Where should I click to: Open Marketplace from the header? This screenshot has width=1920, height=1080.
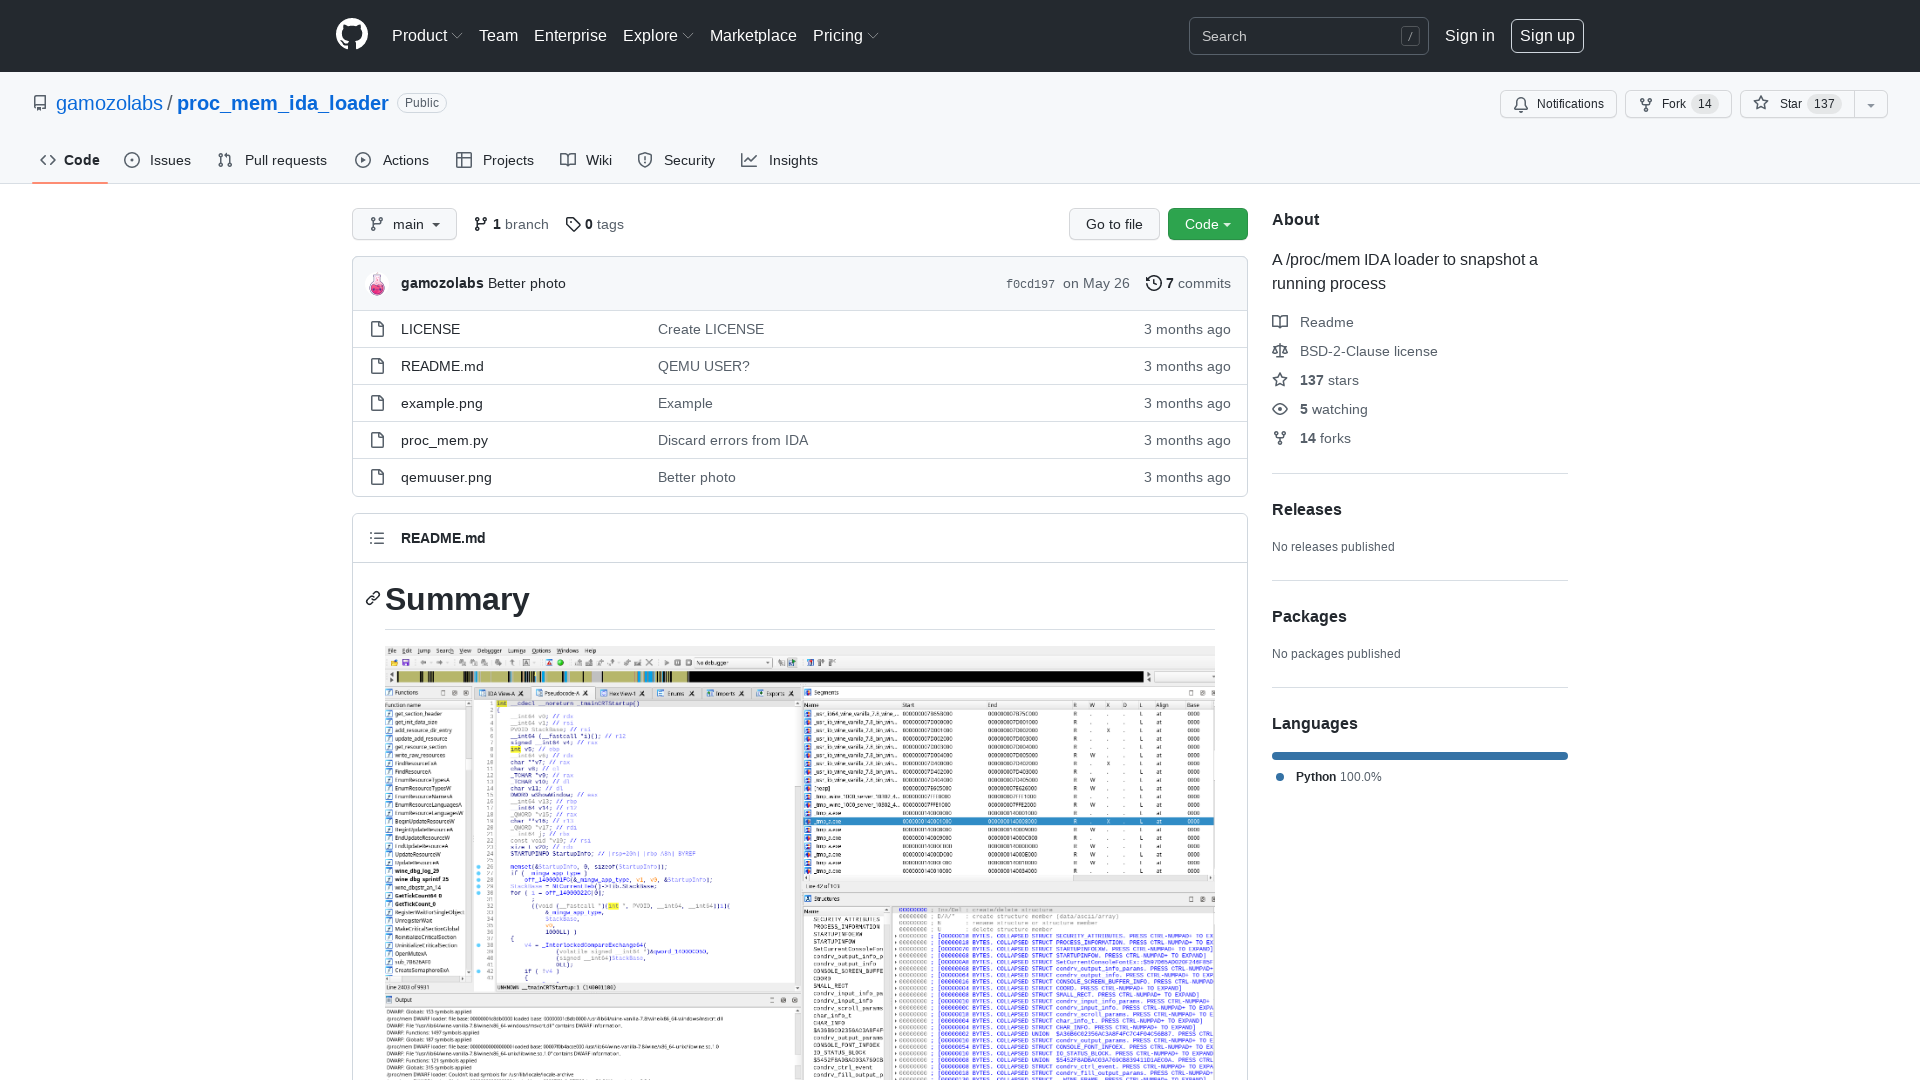coord(753,35)
